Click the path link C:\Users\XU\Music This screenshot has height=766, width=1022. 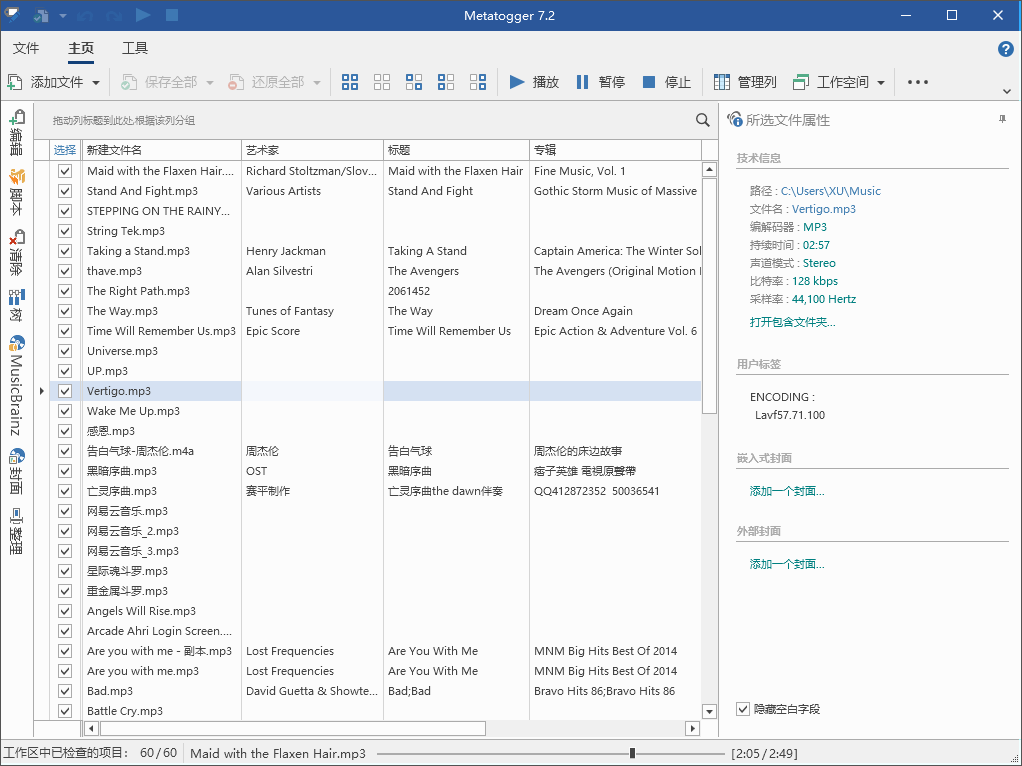[x=830, y=191]
